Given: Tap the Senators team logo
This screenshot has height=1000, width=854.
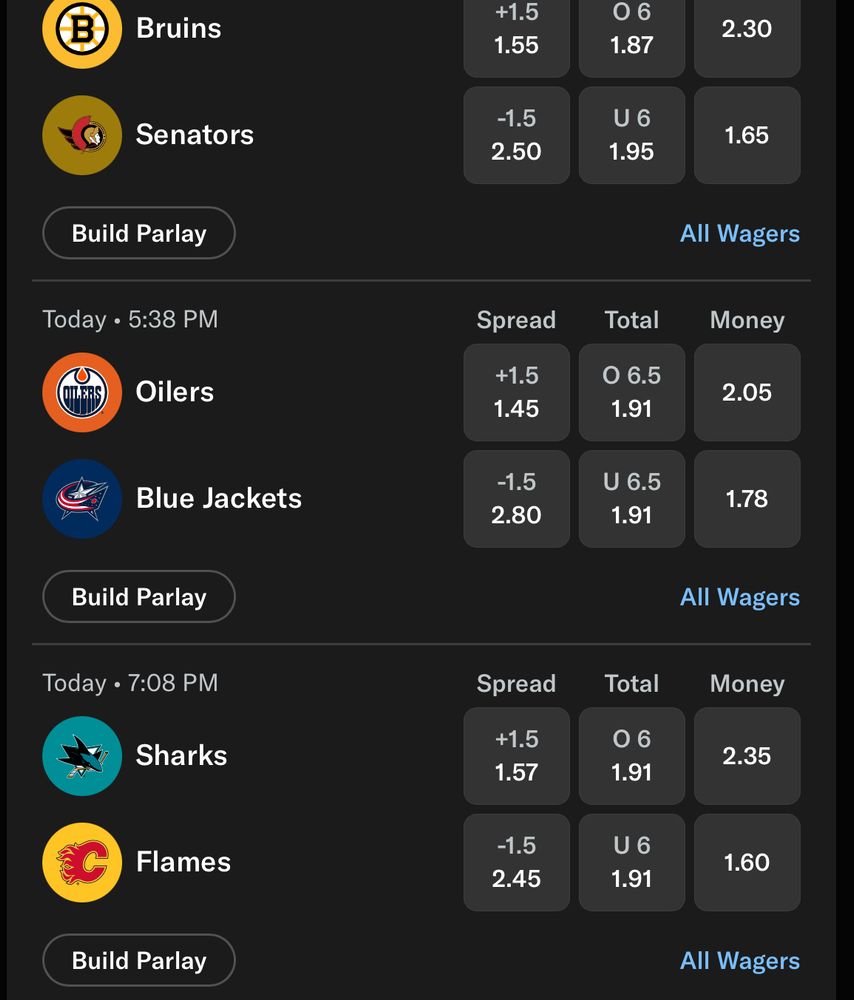Looking at the screenshot, I should point(82,135).
